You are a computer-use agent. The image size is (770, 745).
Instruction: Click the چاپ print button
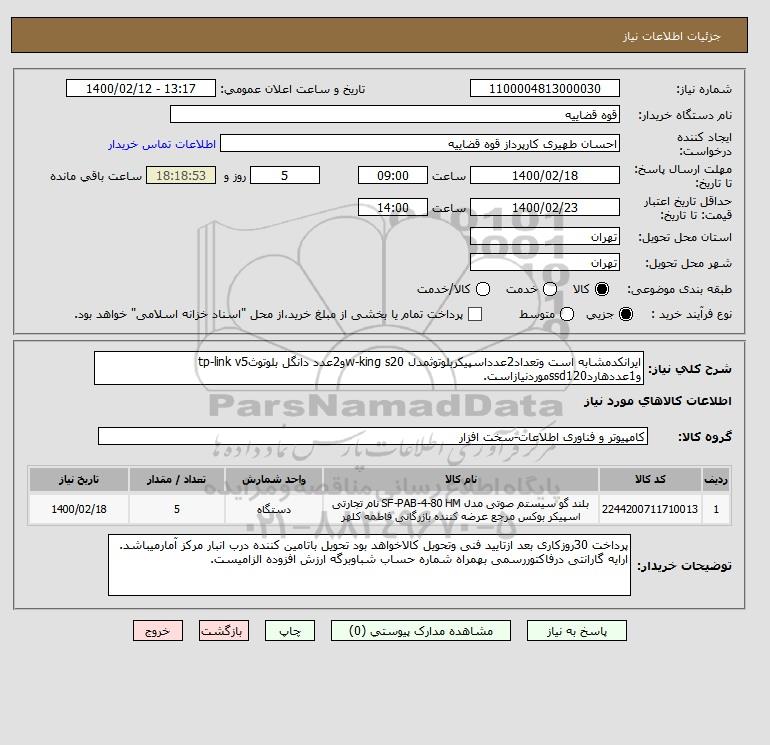tap(290, 631)
